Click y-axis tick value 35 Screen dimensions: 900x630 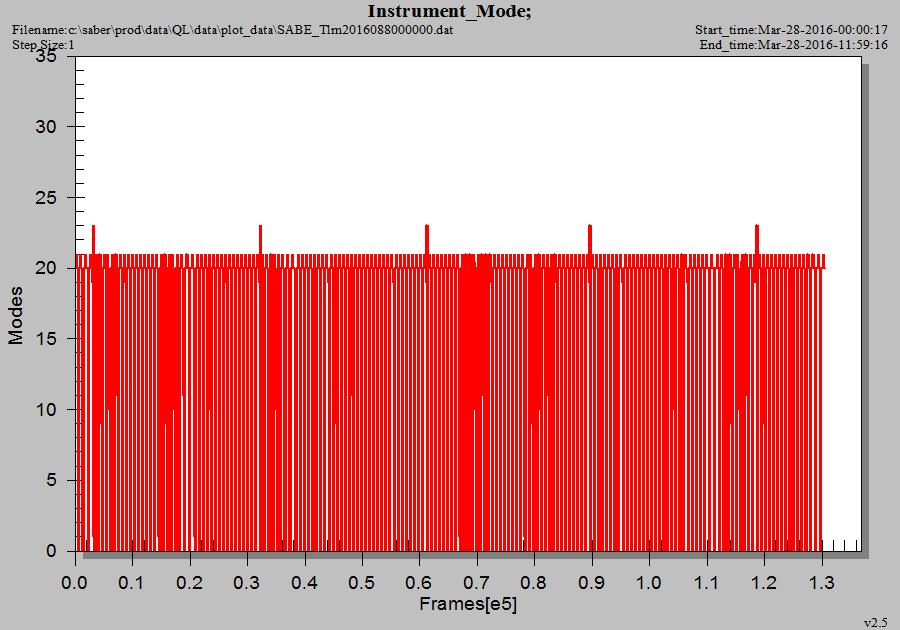[x=46, y=56]
